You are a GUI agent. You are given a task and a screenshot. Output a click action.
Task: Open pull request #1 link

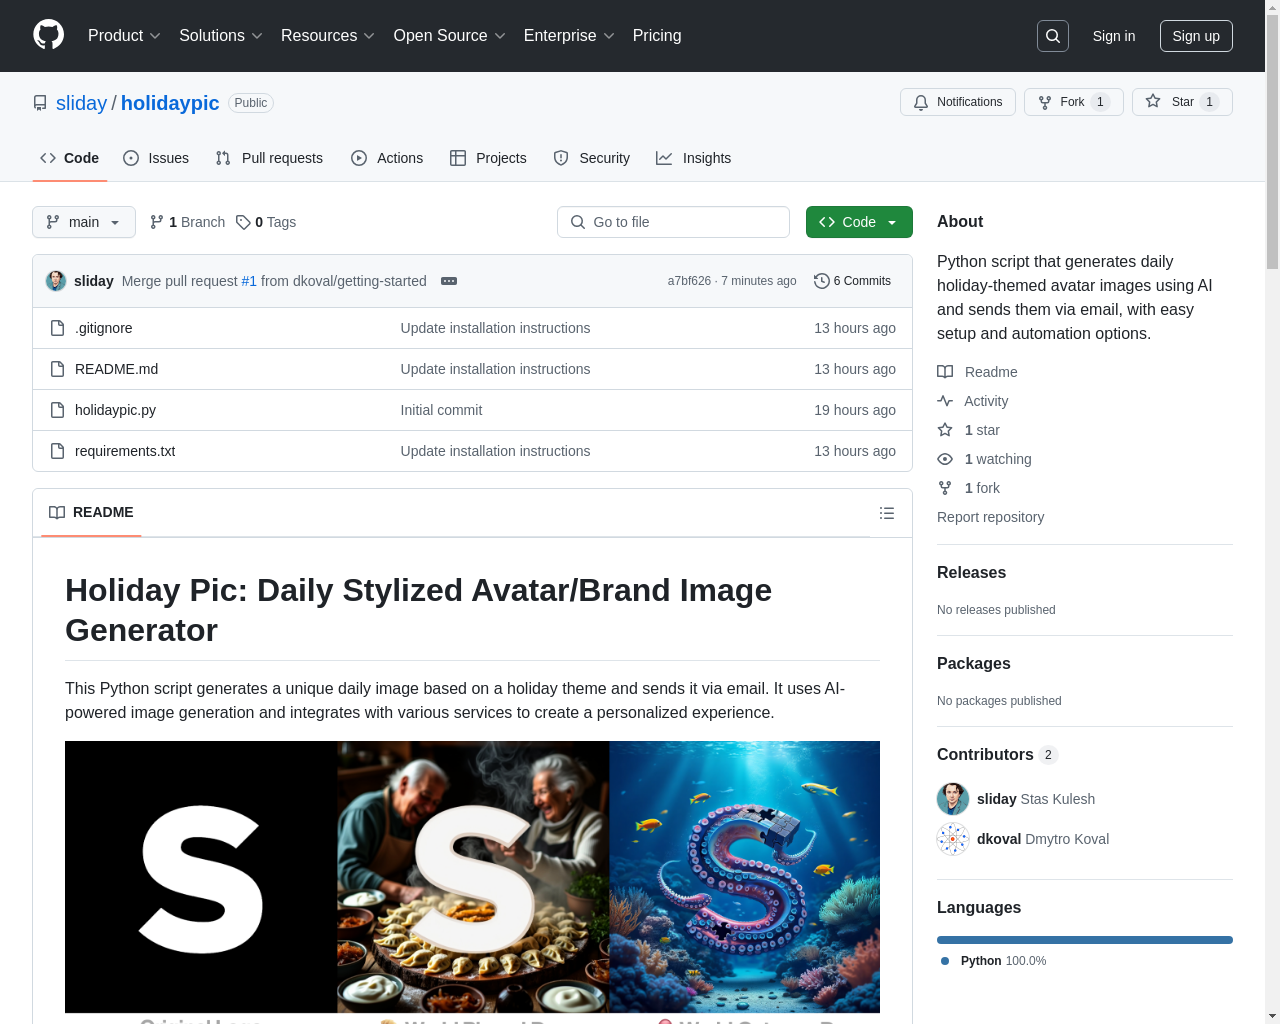[249, 281]
